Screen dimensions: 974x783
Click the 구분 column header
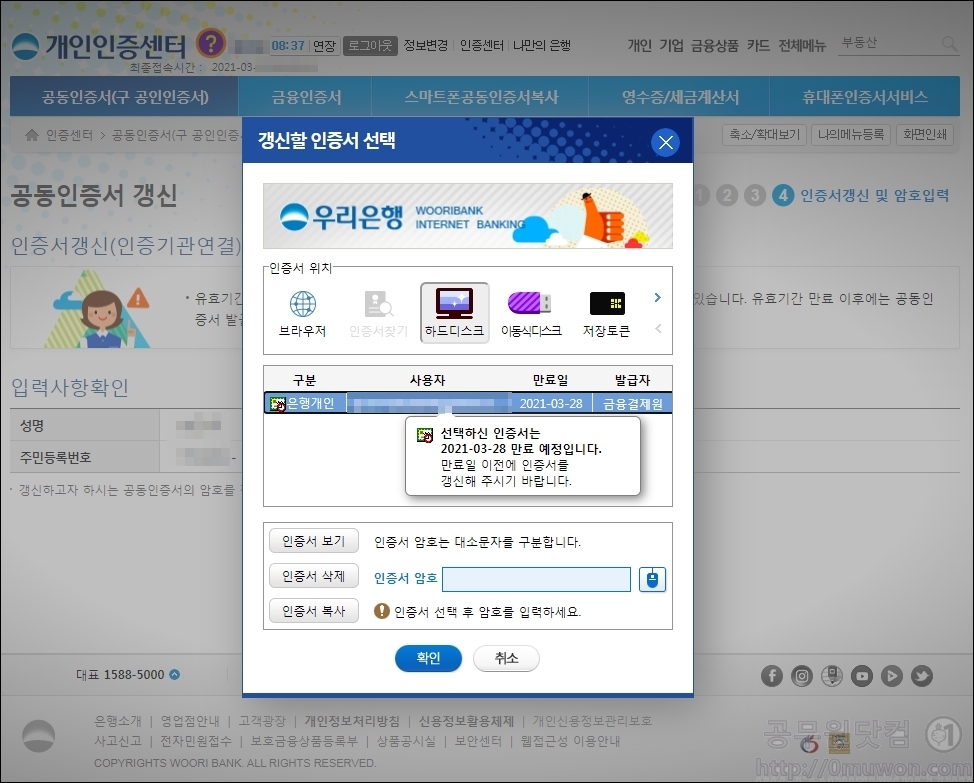click(x=304, y=380)
